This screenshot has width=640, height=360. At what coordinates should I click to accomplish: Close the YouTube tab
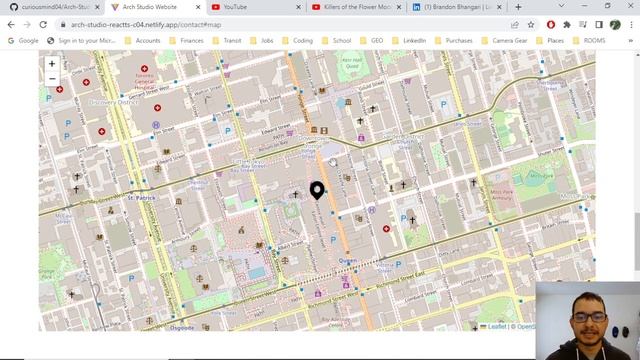click(298, 7)
